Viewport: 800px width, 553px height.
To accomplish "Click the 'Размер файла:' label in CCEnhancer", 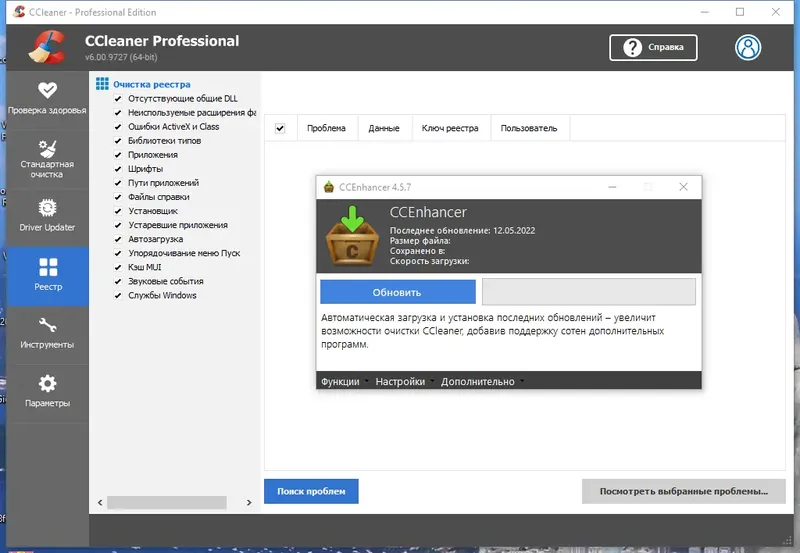I will 420,240.
